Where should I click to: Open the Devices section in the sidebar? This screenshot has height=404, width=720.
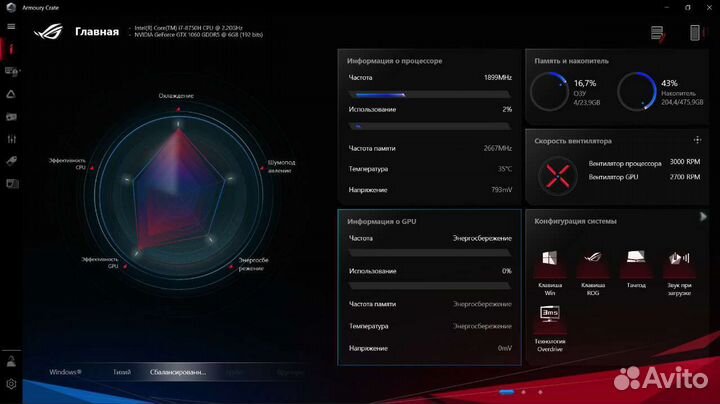[x=12, y=71]
